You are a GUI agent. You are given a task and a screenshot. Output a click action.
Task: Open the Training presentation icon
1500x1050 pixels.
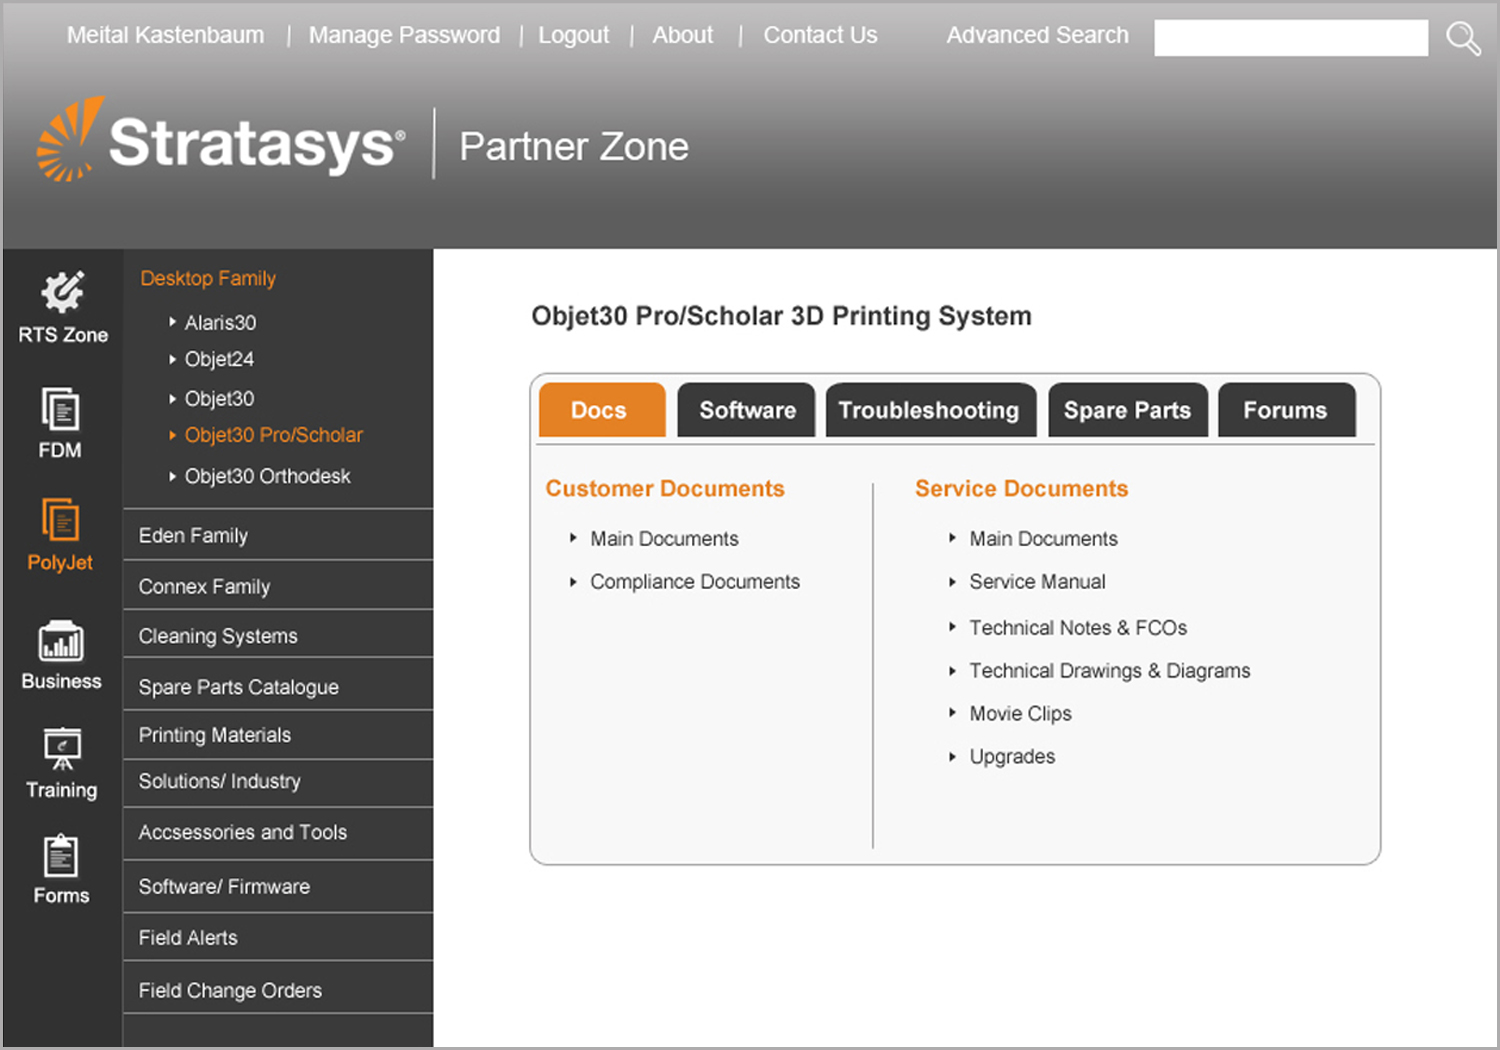62,749
